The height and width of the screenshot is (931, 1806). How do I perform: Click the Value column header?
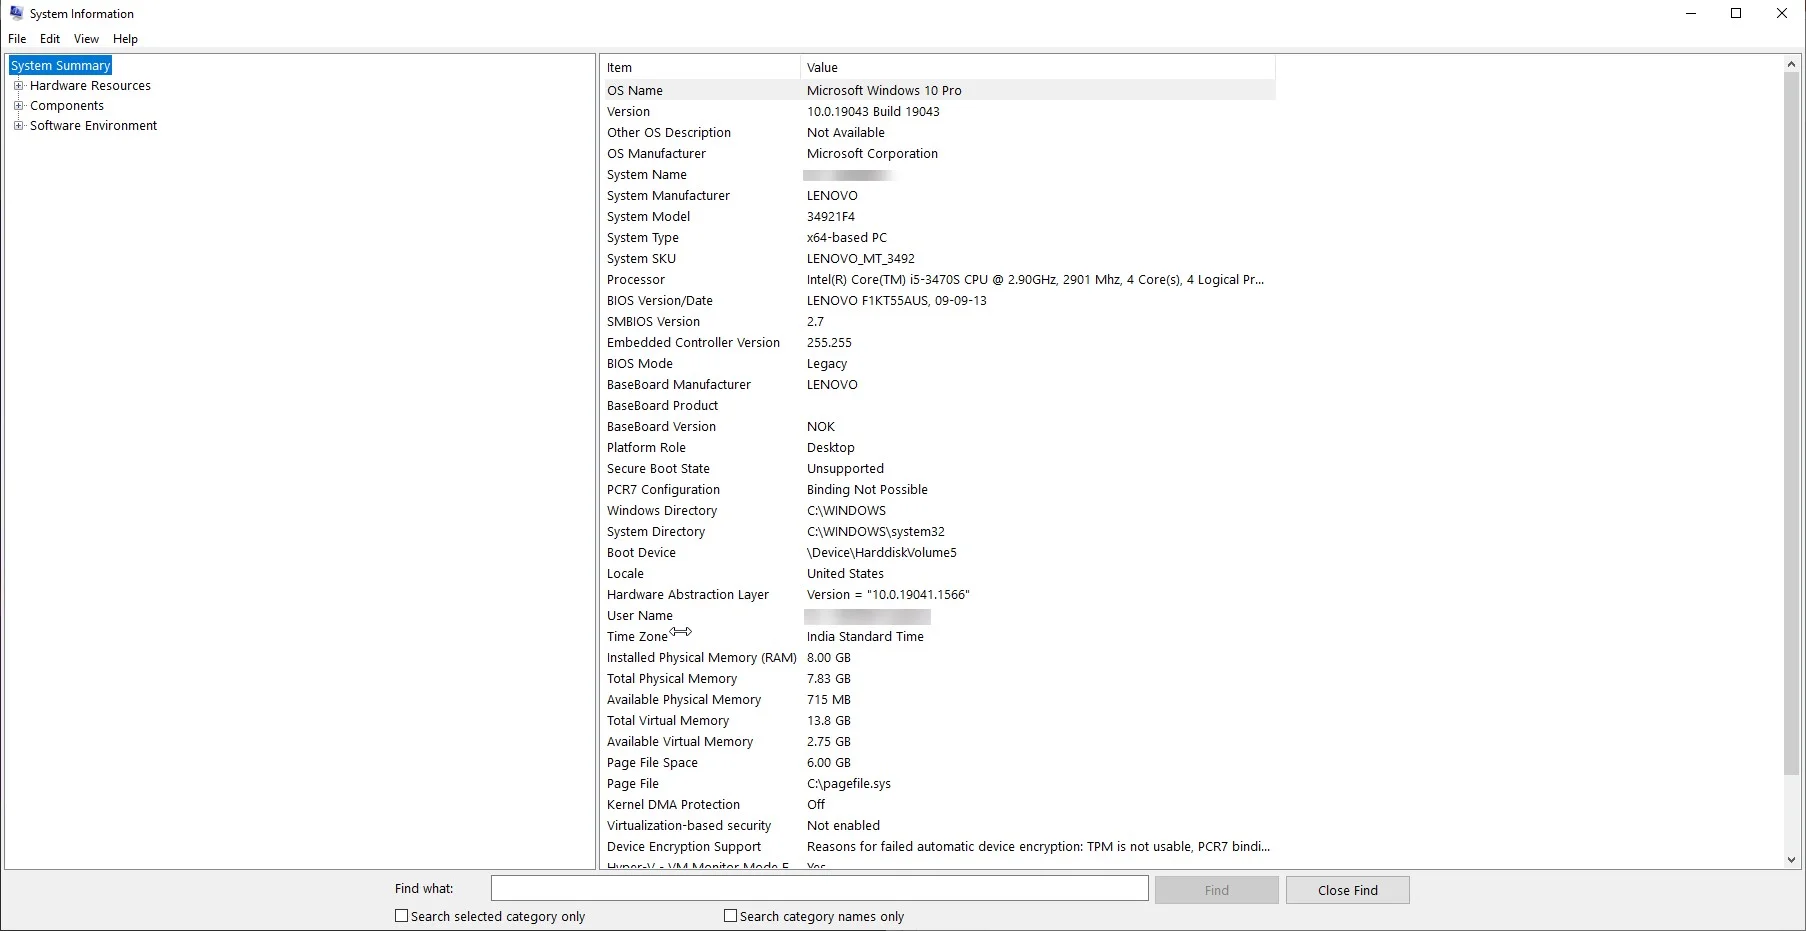tap(1038, 67)
